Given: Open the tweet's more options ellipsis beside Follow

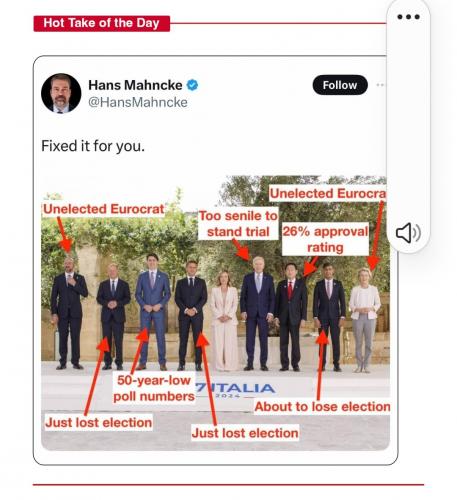Looking at the screenshot, I should (x=381, y=85).
